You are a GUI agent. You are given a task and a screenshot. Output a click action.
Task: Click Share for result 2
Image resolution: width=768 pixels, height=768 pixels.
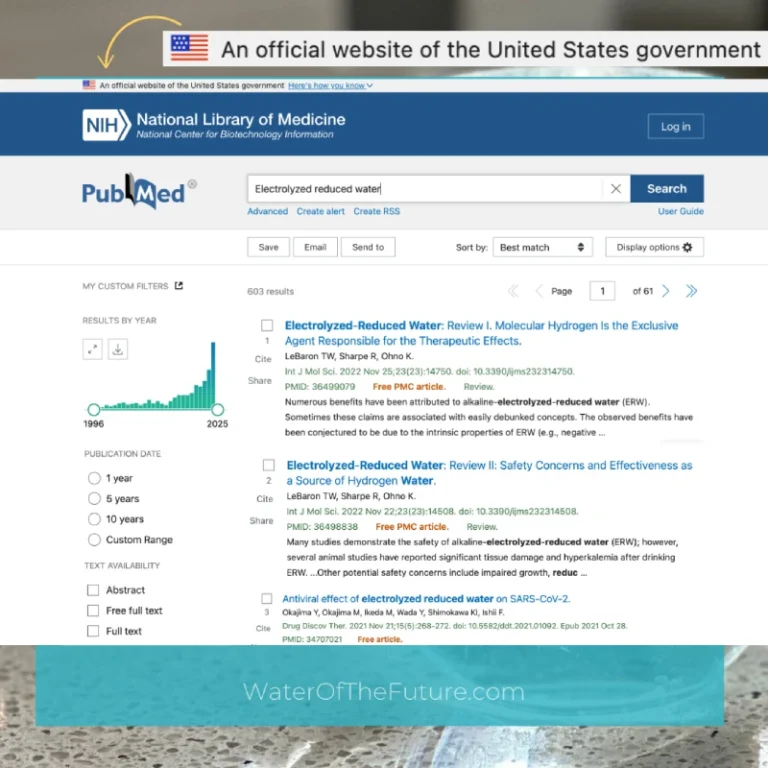pos(262,521)
